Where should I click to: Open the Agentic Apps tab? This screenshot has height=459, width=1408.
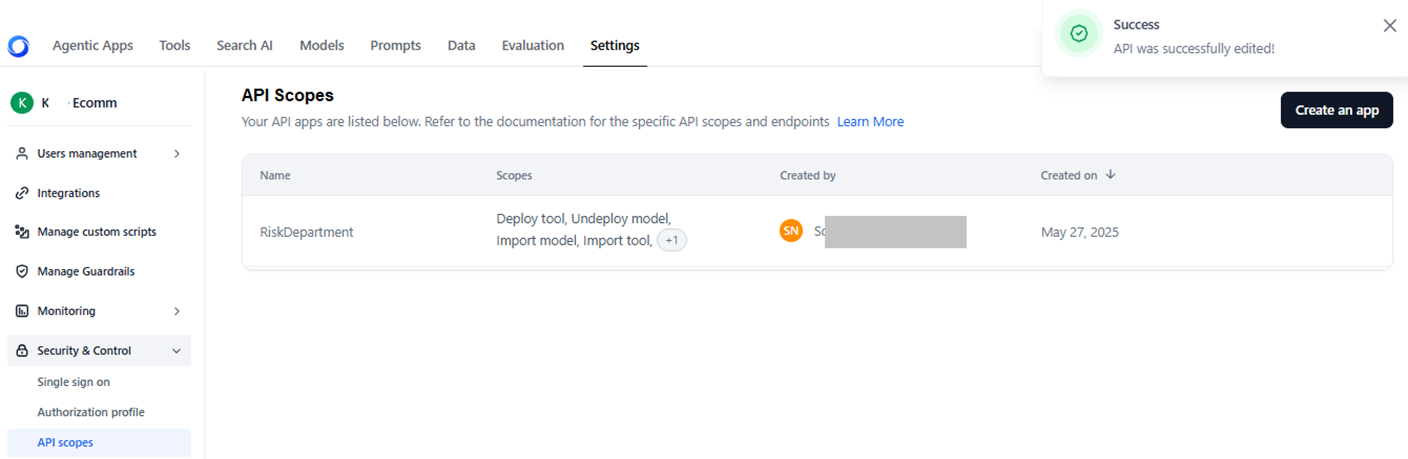tap(92, 46)
